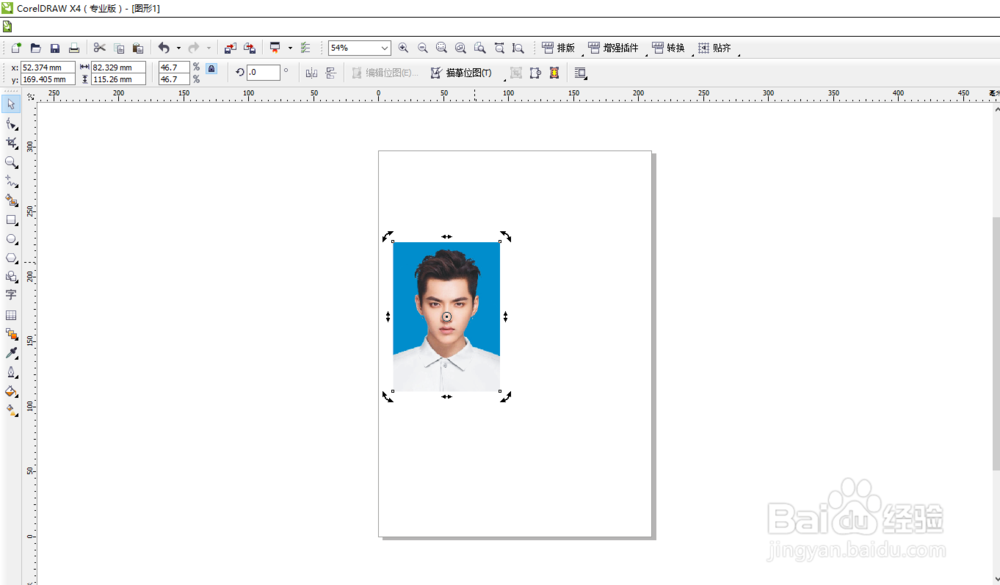The width and height of the screenshot is (1000, 585).
Task: Open the 贴齐 snap menu
Action: [714, 48]
